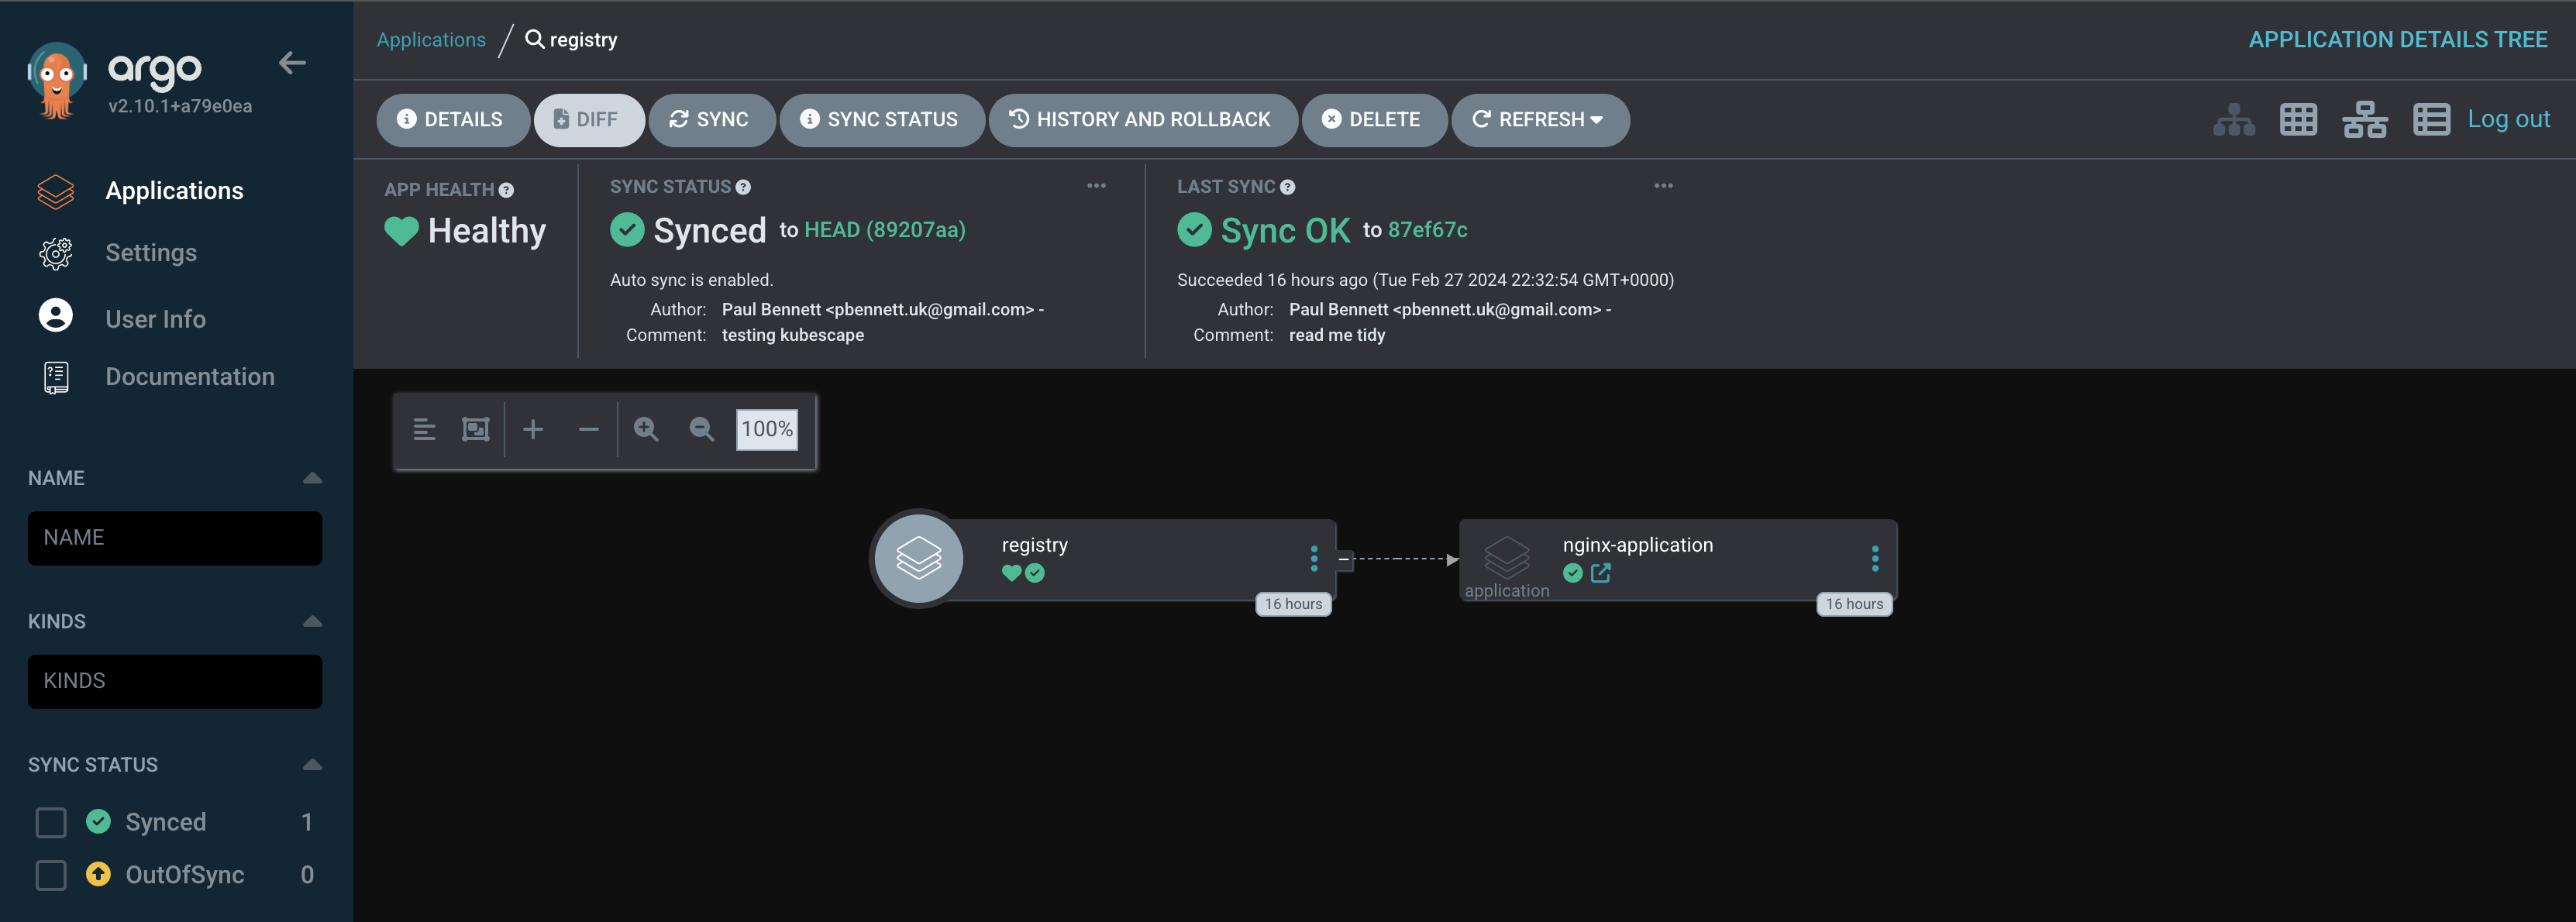Switch to grid view of application resources
The height and width of the screenshot is (922, 2576).
pos(2297,119)
